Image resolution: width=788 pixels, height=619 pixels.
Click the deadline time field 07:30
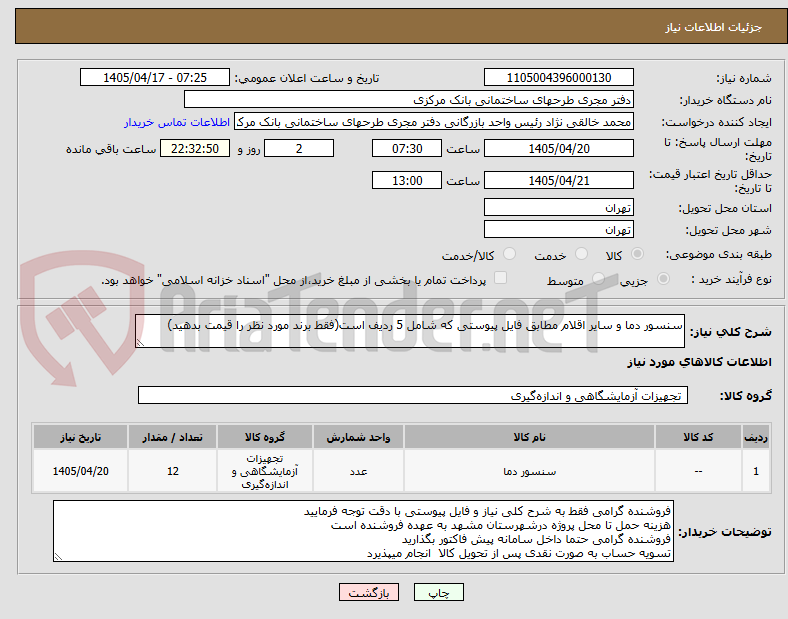(407, 149)
